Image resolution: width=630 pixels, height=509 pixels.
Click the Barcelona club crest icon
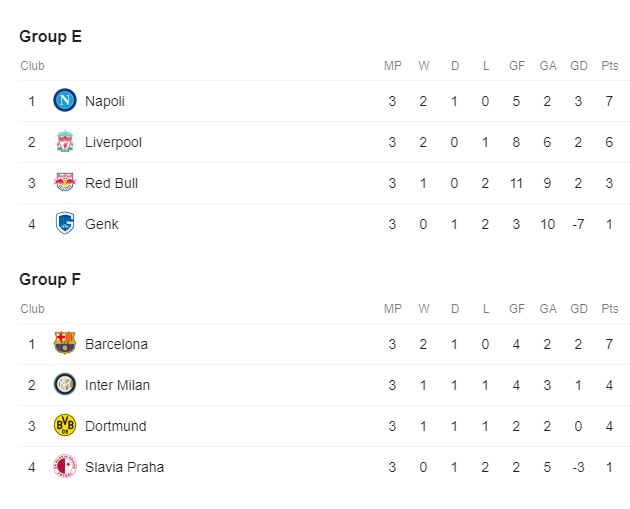click(65, 343)
